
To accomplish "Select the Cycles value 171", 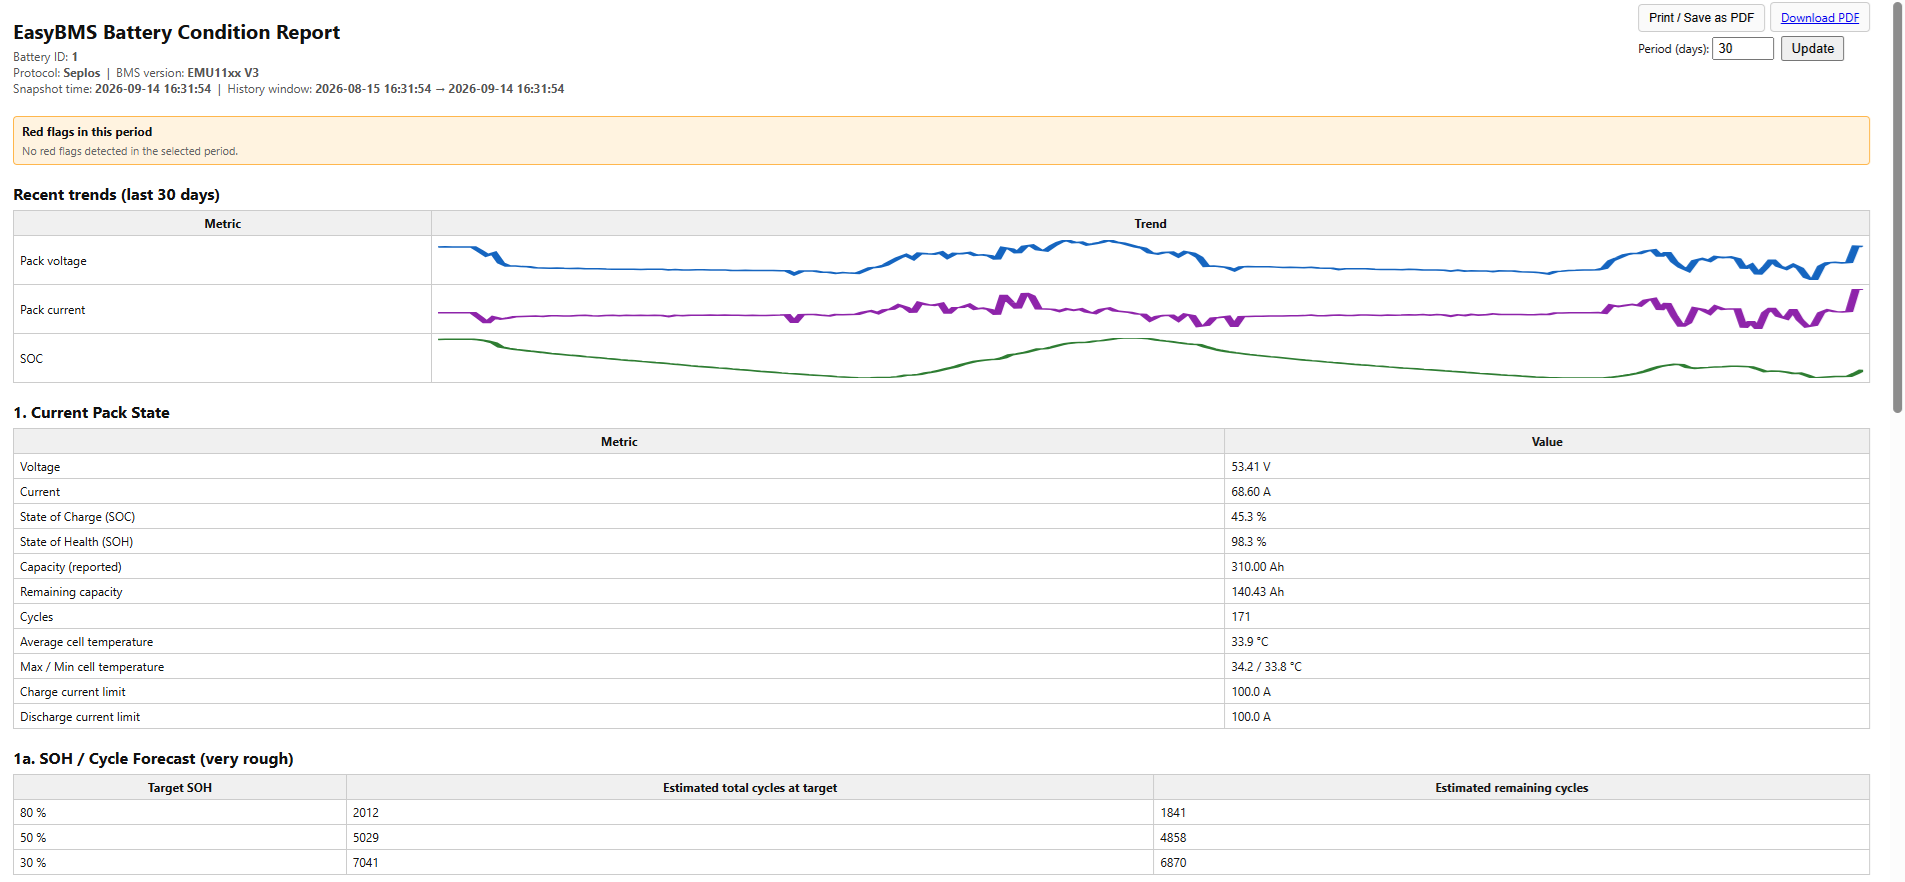I will point(1241,617).
